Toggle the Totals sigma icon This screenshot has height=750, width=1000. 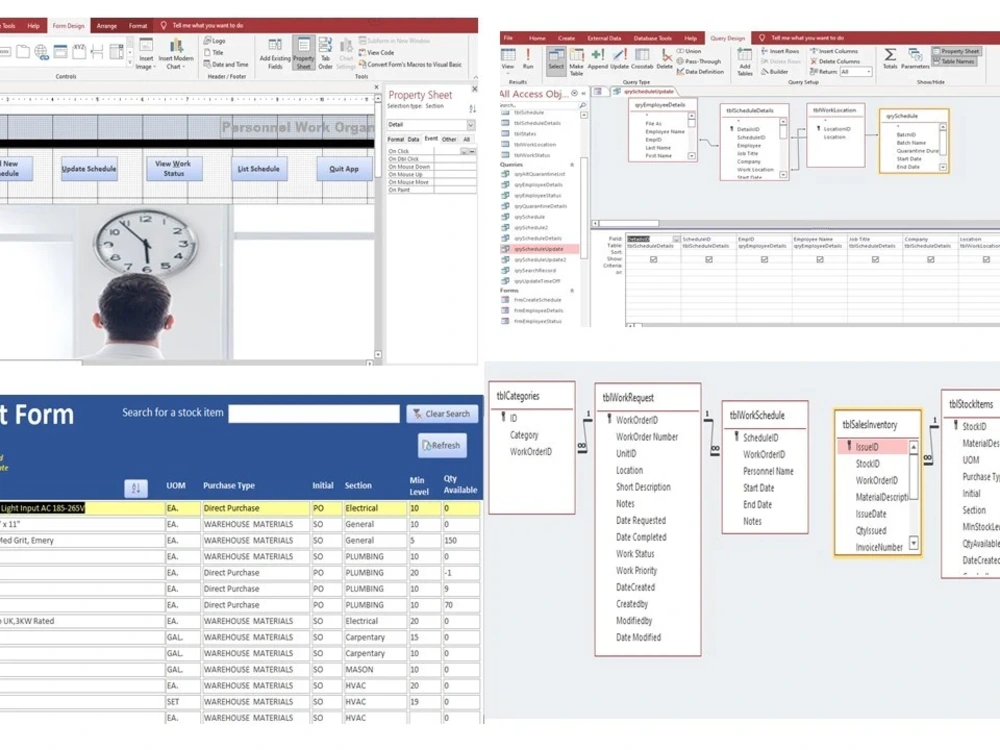[890, 58]
